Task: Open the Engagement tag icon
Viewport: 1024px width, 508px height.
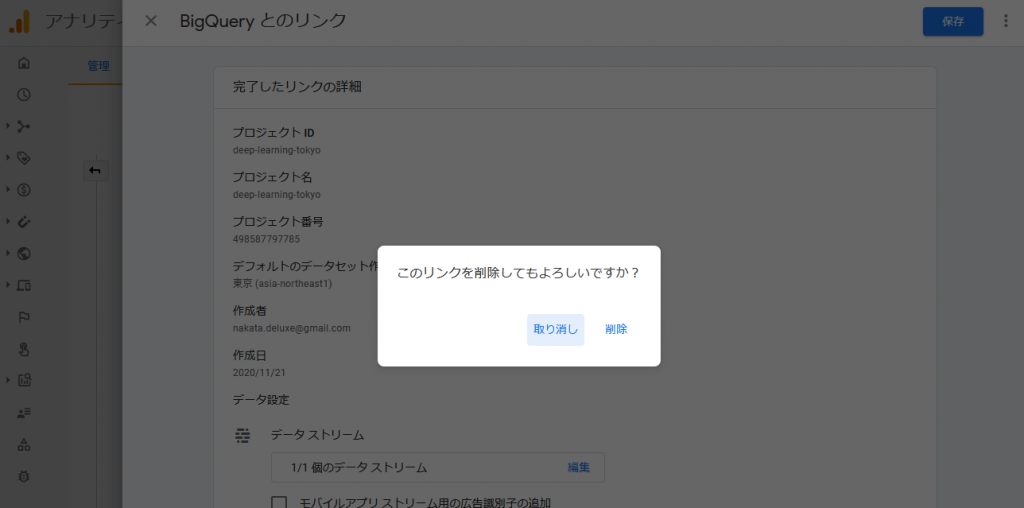Action: coord(24,158)
